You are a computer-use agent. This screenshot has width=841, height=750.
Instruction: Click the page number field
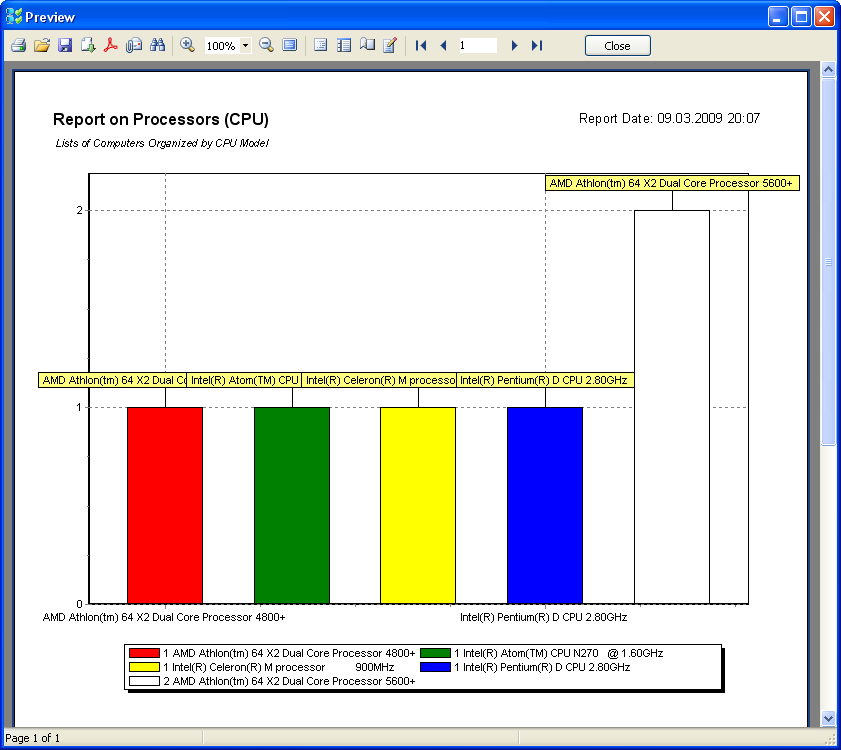pos(477,46)
